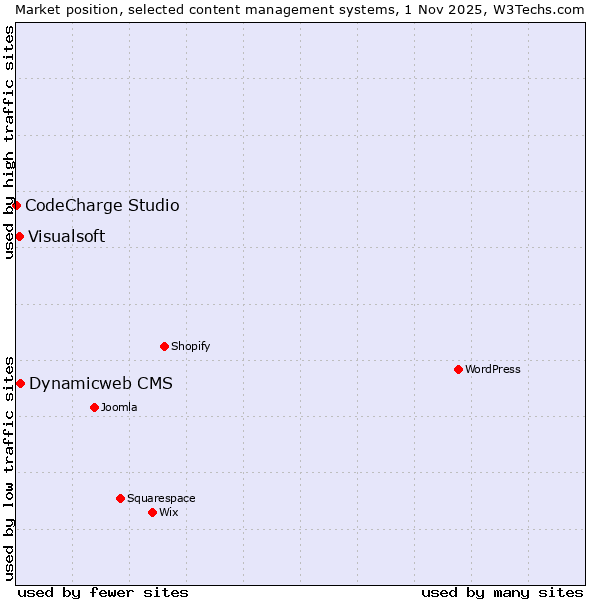Select the Joomla label text
Screen dimensions: 600x600
pos(119,407)
